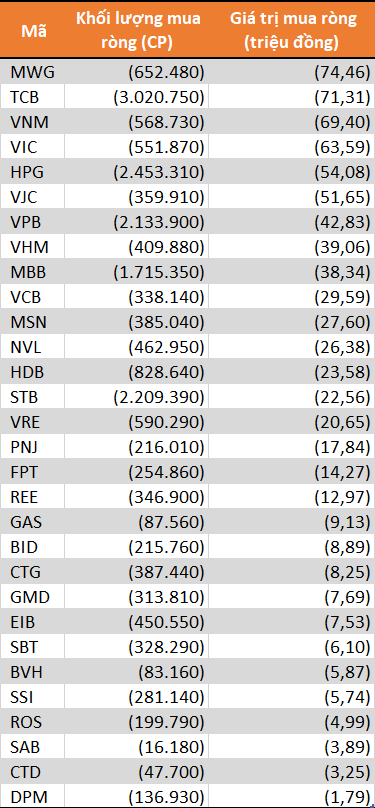Select the 'Khối lượng mua ròng (CP)' header
The height and width of the screenshot is (808, 375).
tap(137, 30)
